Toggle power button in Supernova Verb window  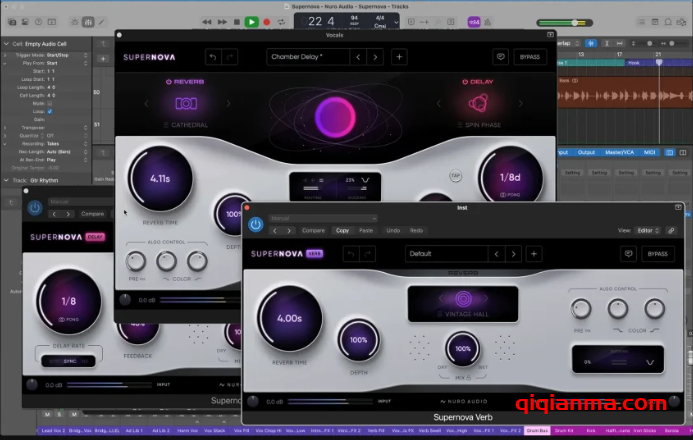point(255,224)
